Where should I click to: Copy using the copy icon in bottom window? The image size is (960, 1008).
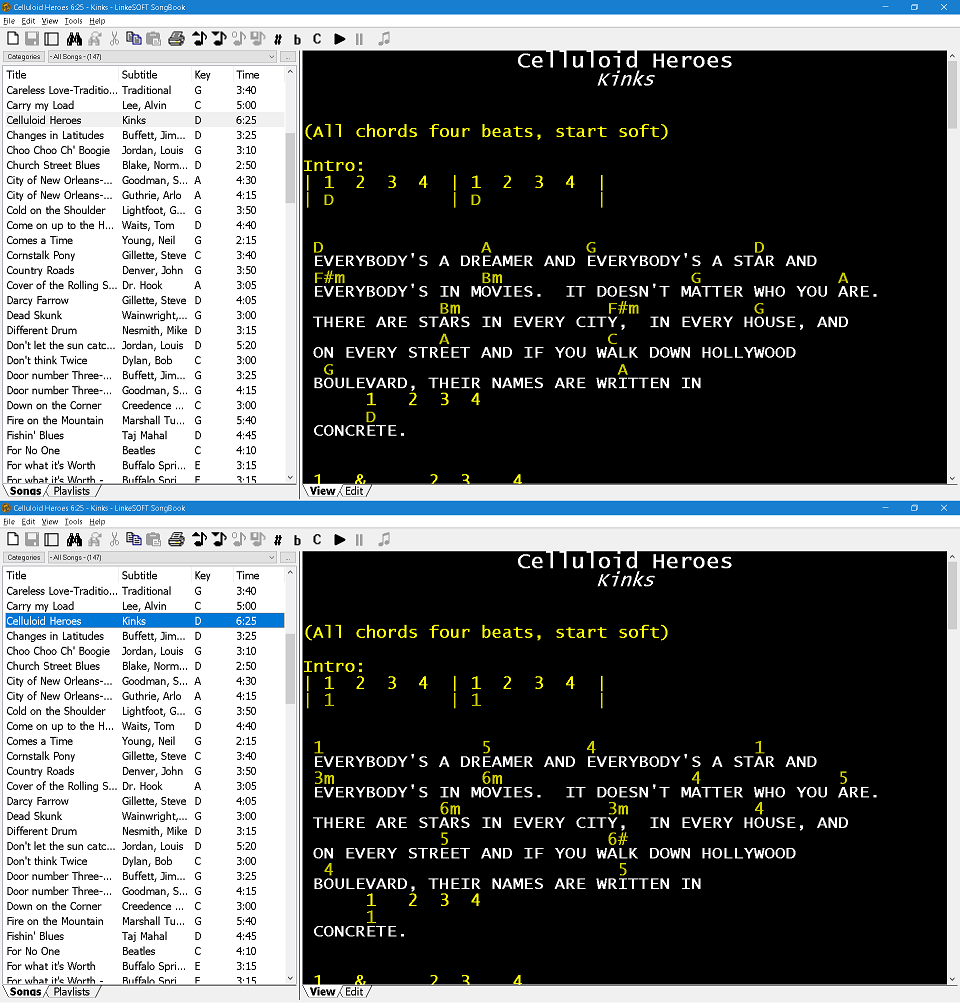[x=134, y=540]
